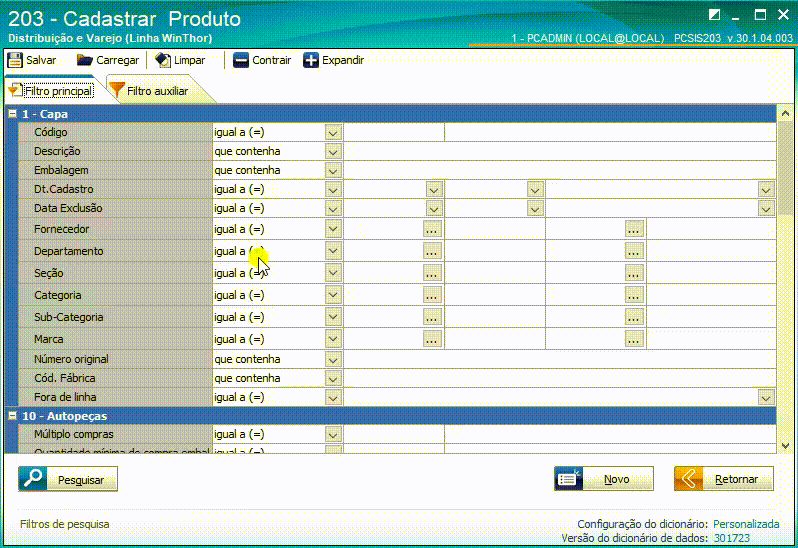
Task: Click the Limpar eraser button
Action: click(x=180, y=60)
